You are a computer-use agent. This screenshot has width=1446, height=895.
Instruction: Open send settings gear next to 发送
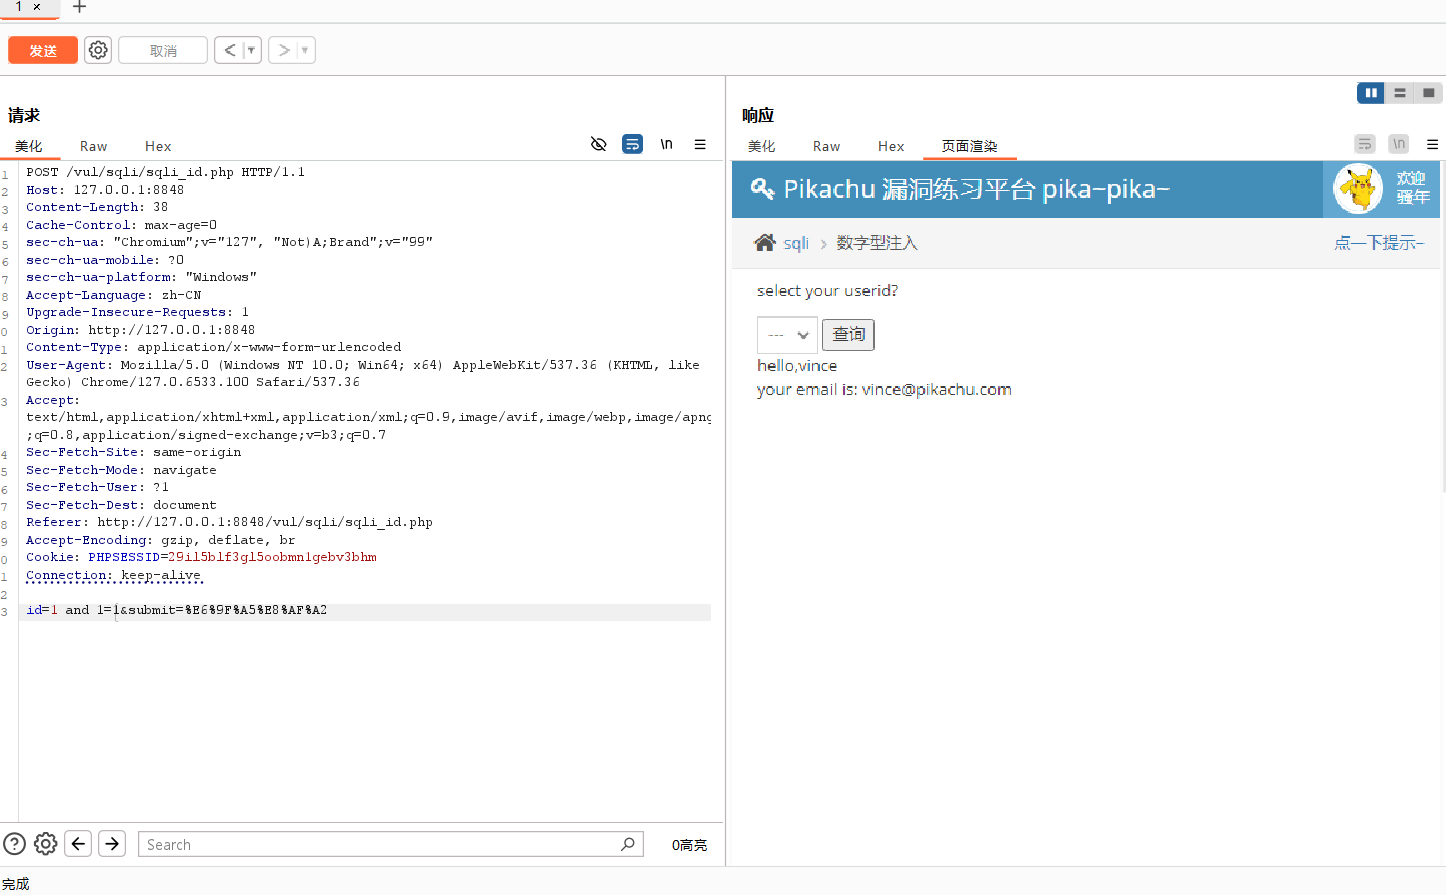click(x=98, y=50)
